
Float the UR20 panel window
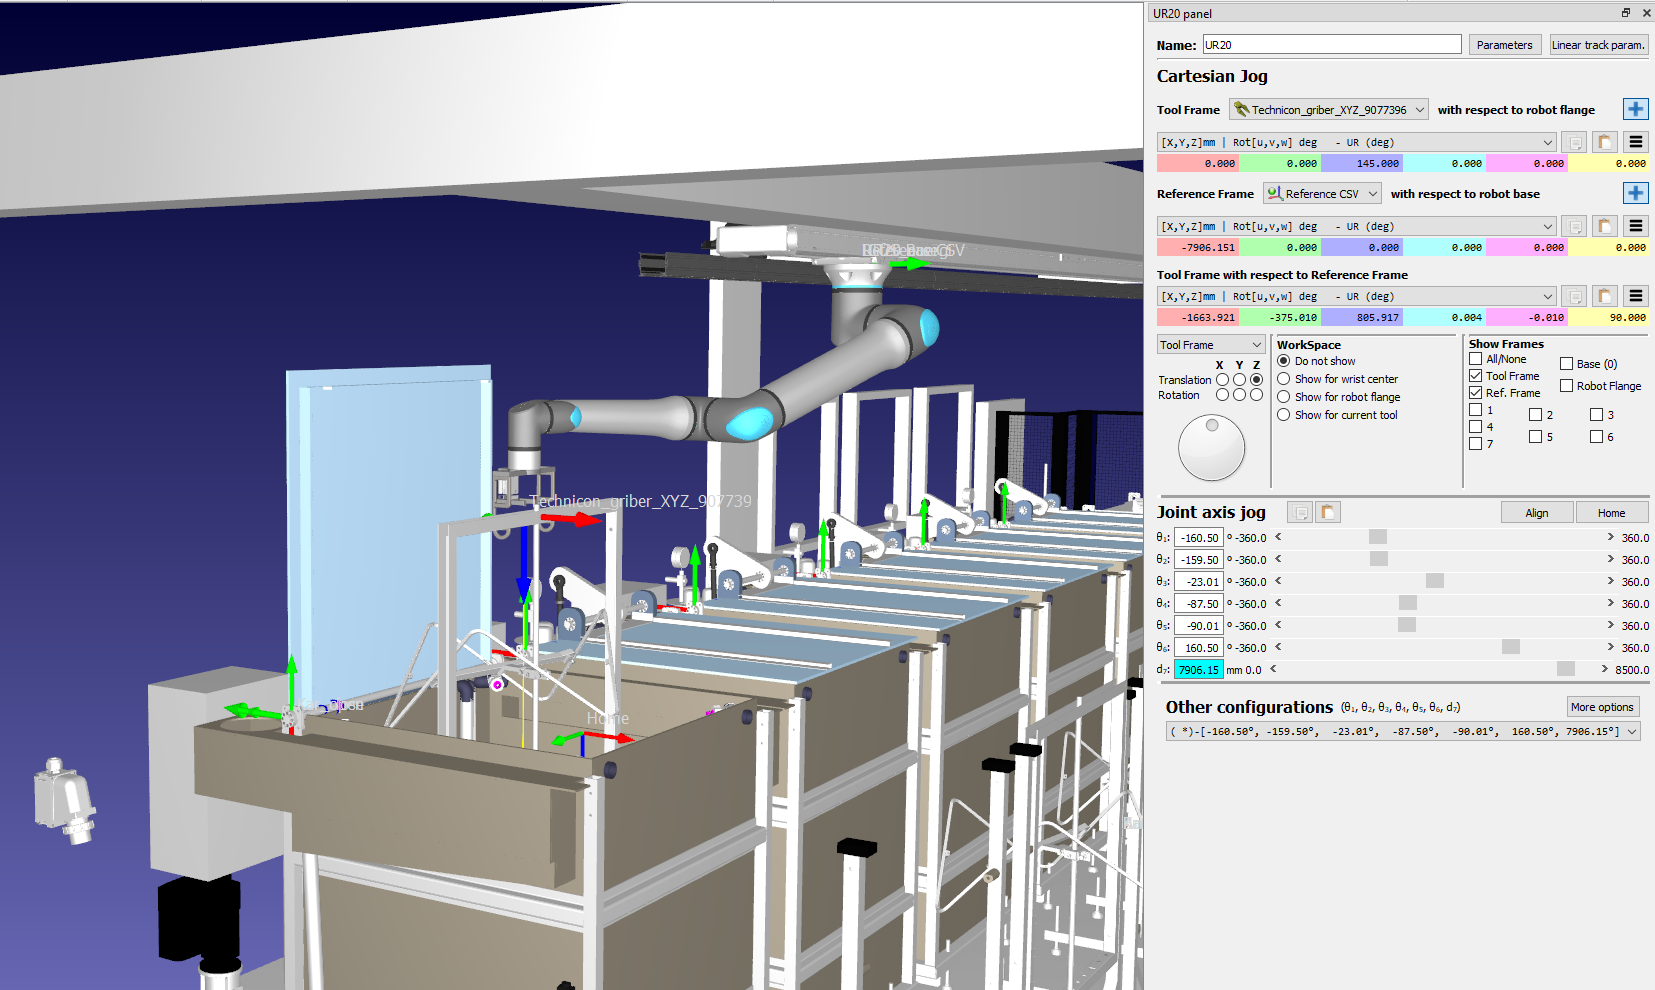[1625, 13]
